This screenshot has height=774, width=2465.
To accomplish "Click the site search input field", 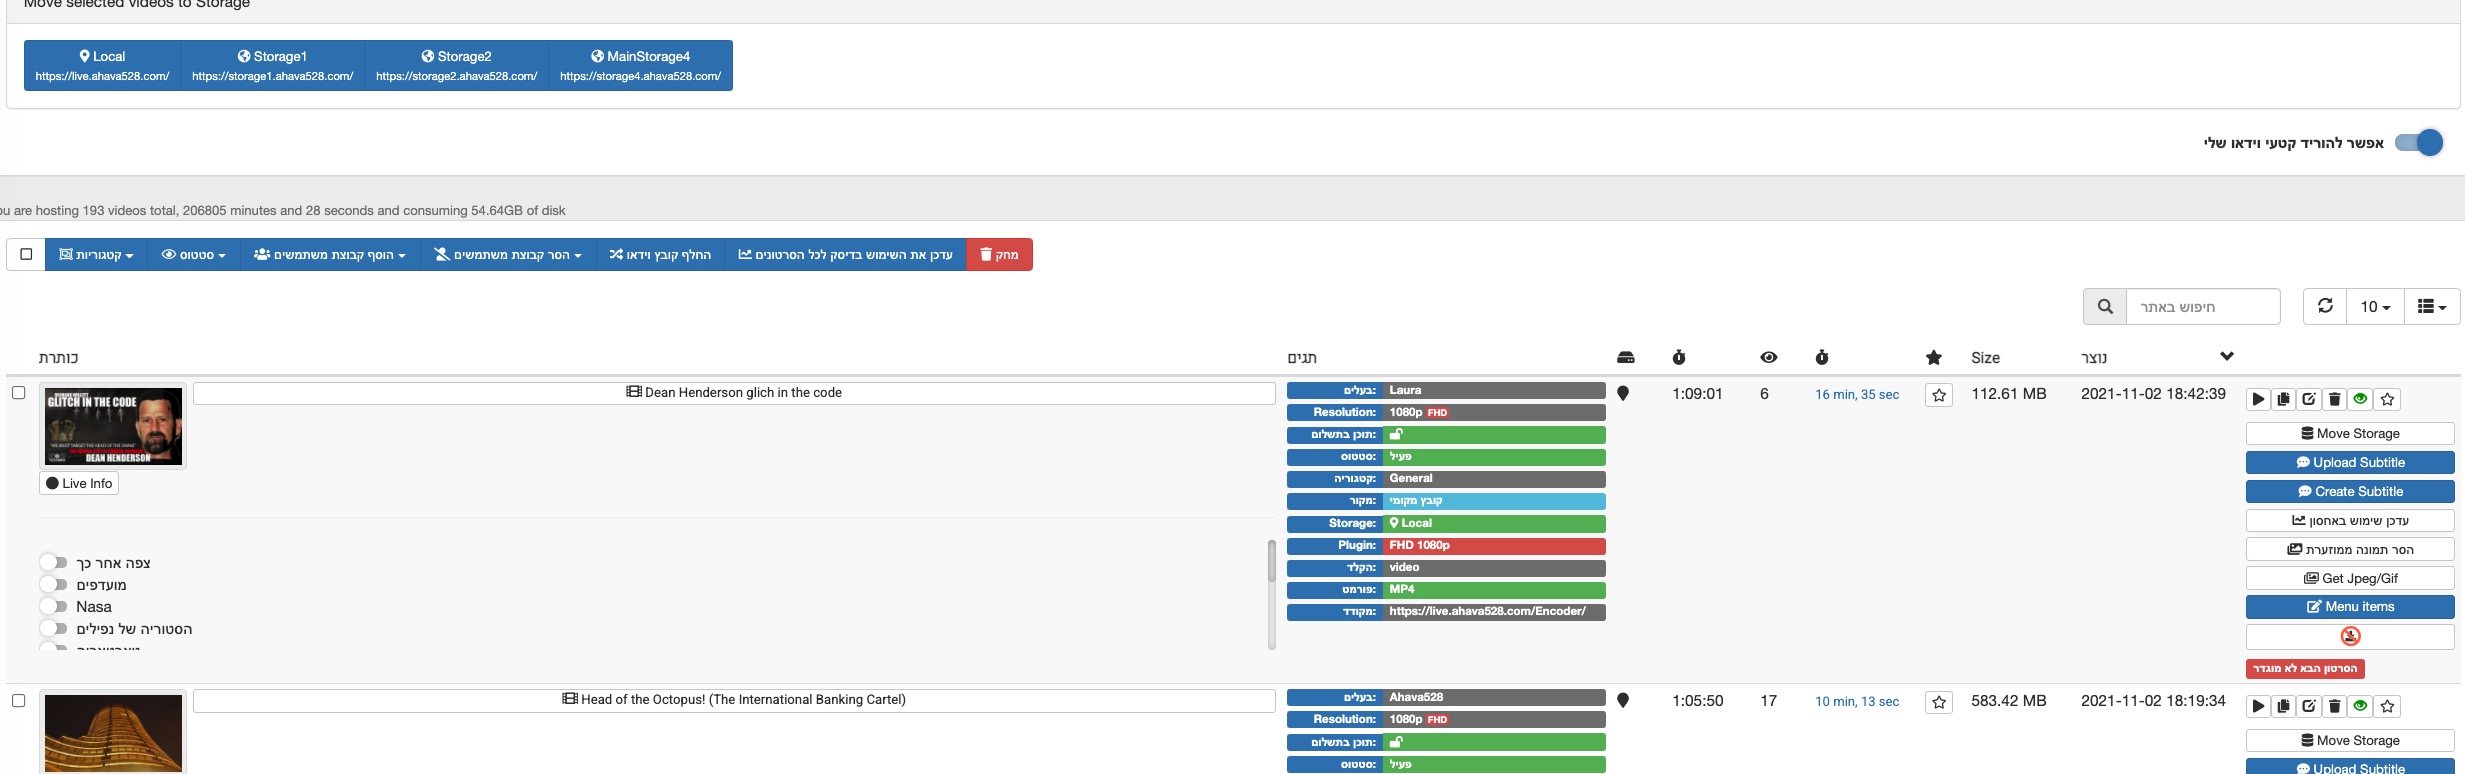I will tap(2203, 307).
